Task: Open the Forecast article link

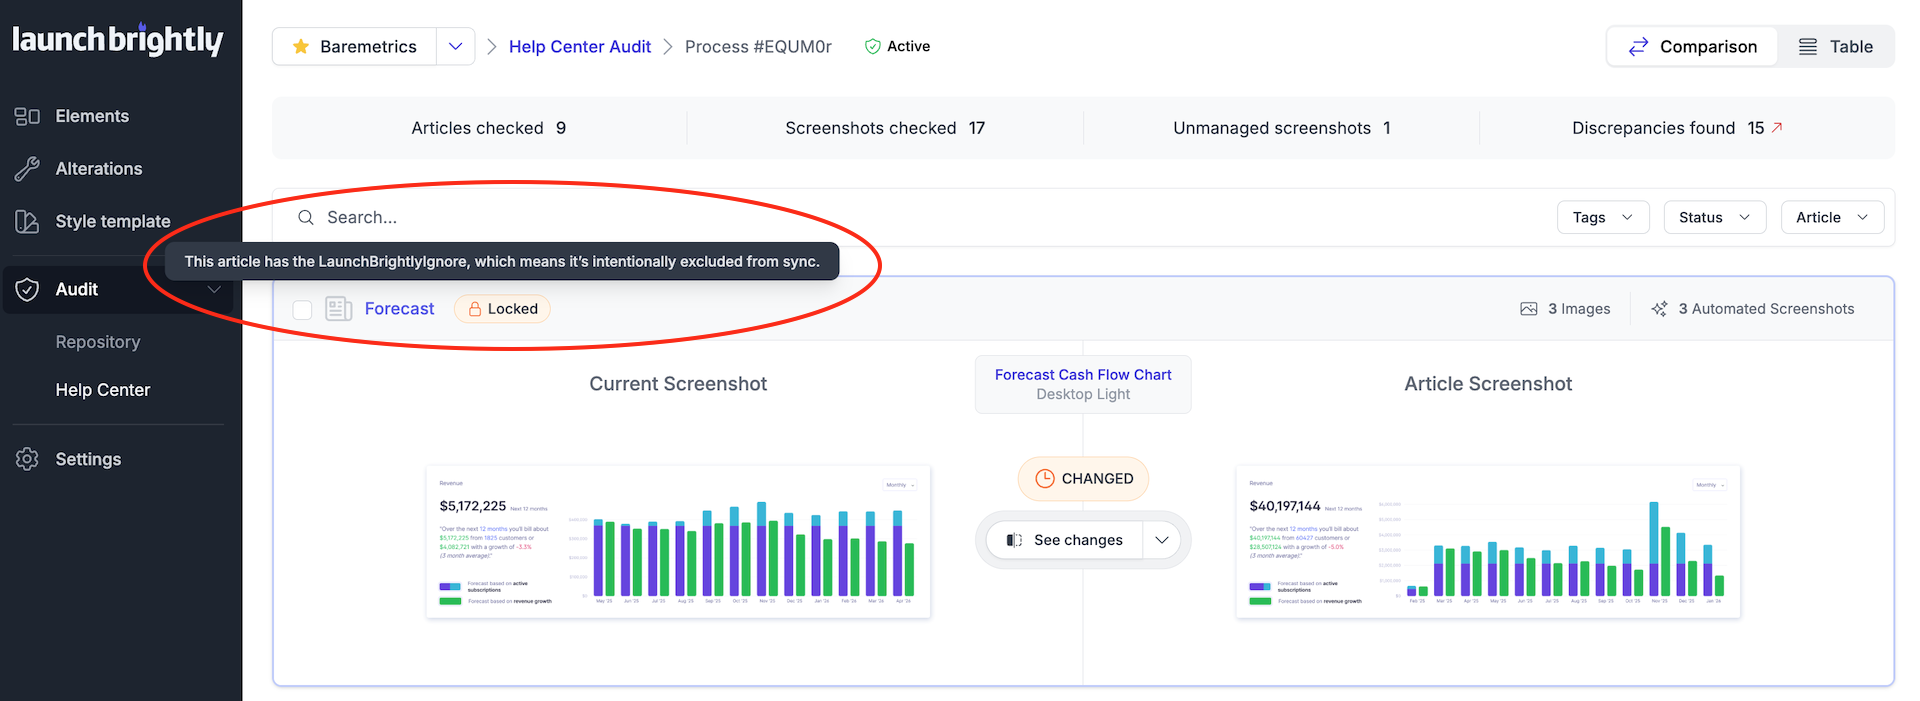Action: click(x=400, y=309)
